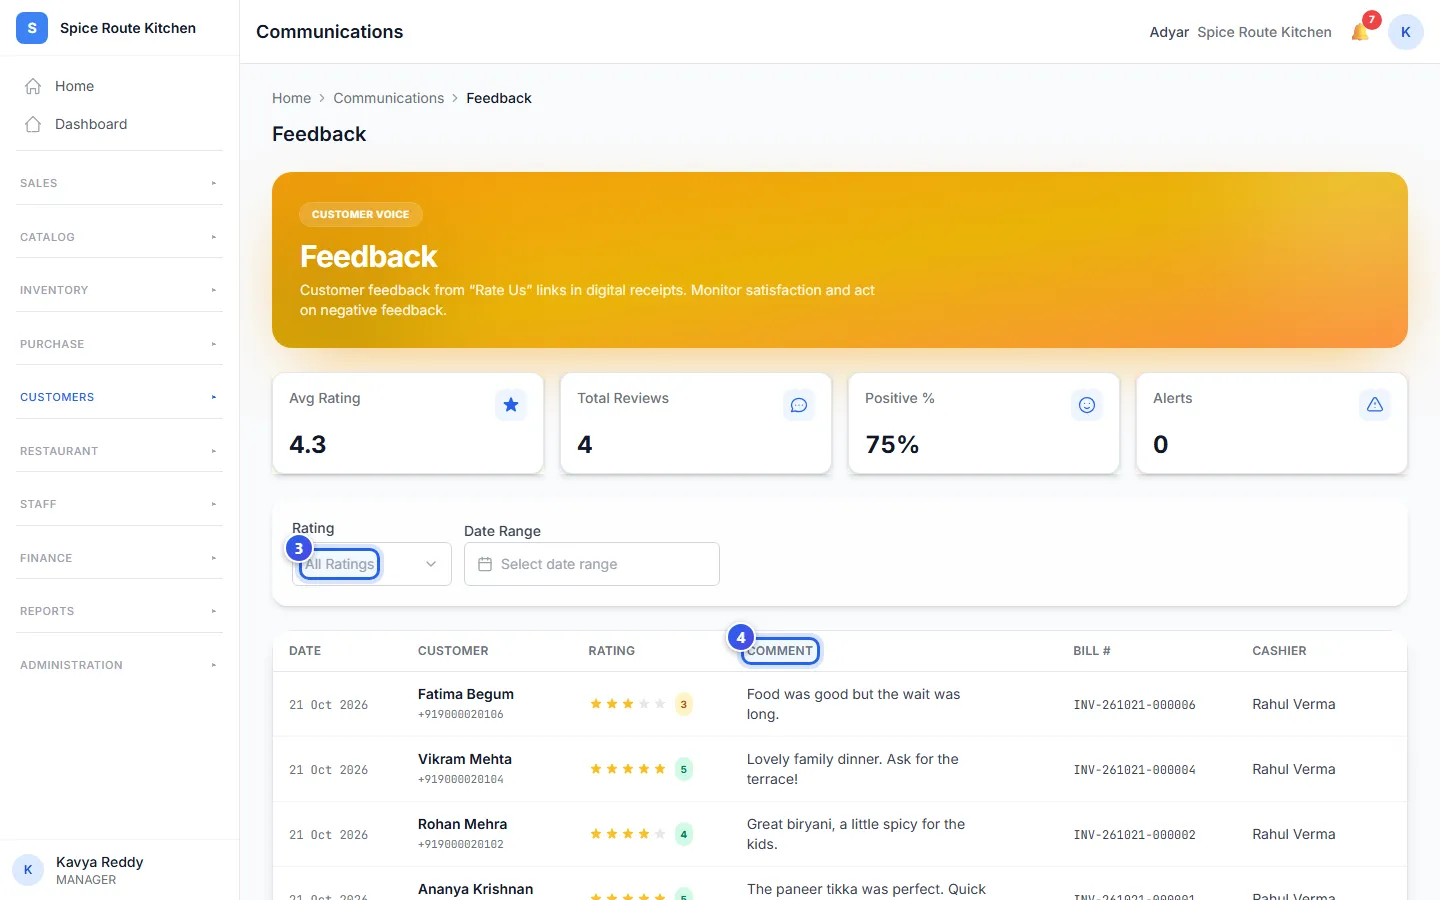Sort by the Date column header

[x=305, y=651]
